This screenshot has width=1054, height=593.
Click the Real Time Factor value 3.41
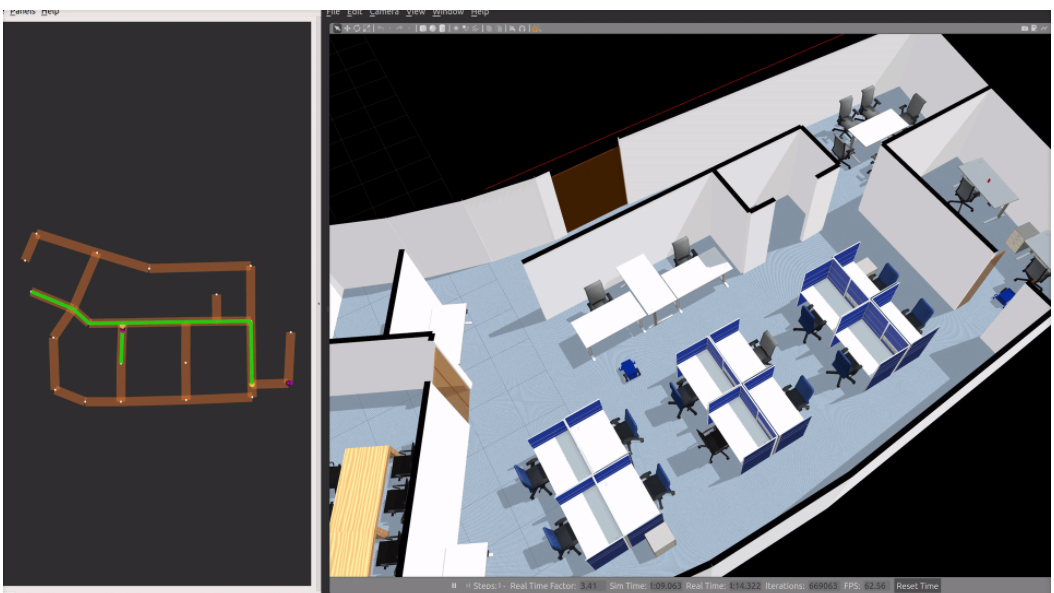tap(592, 586)
